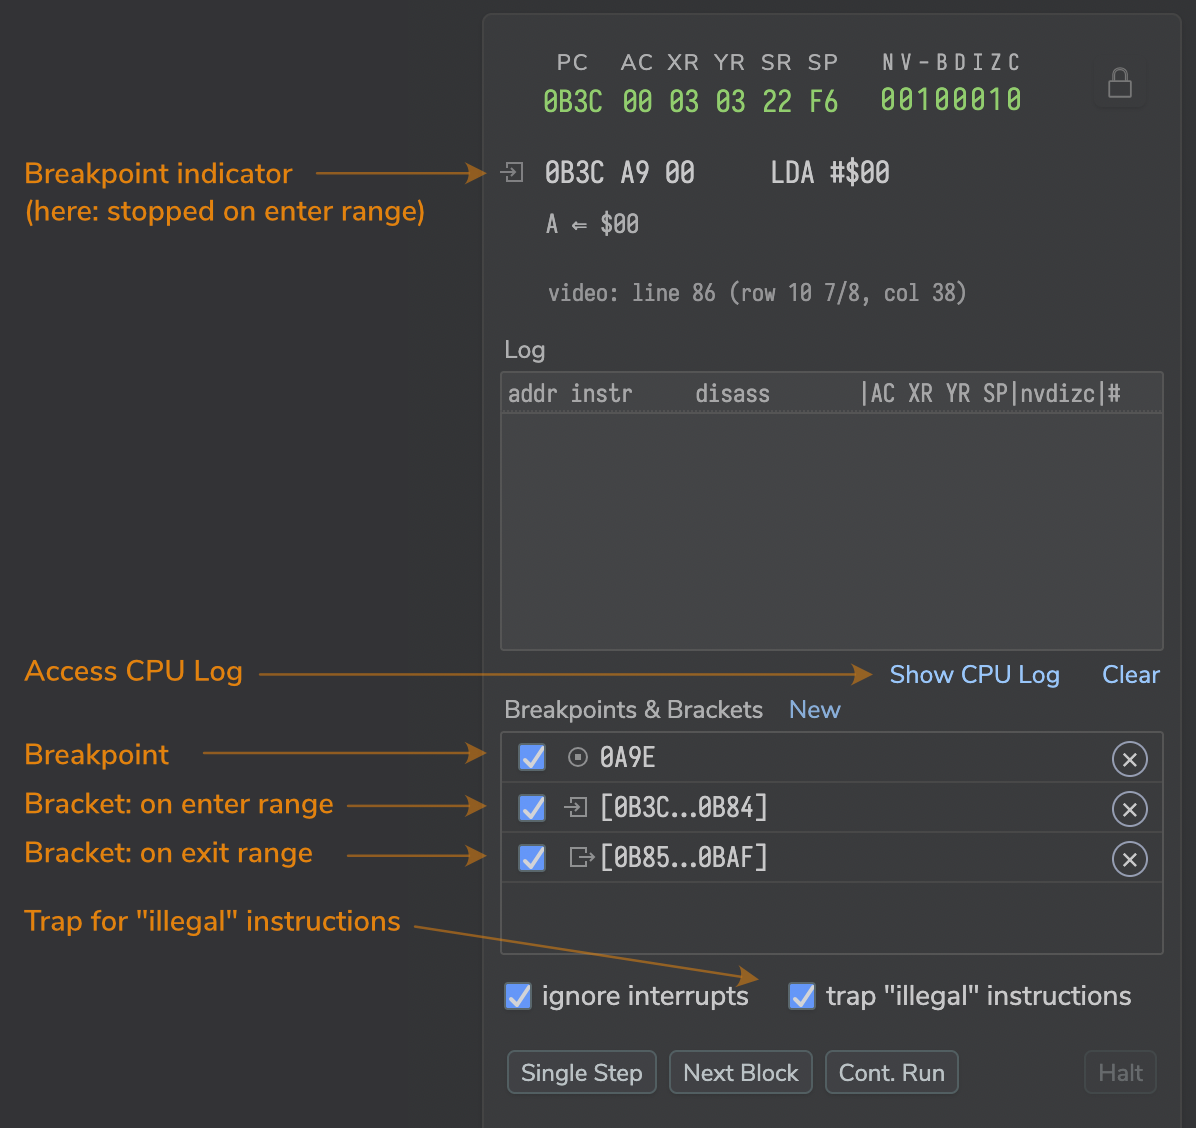Uncheck the [0B85...0BAF] bracket checkbox
Viewport: 1196px width, 1128px height.
click(532, 857)
